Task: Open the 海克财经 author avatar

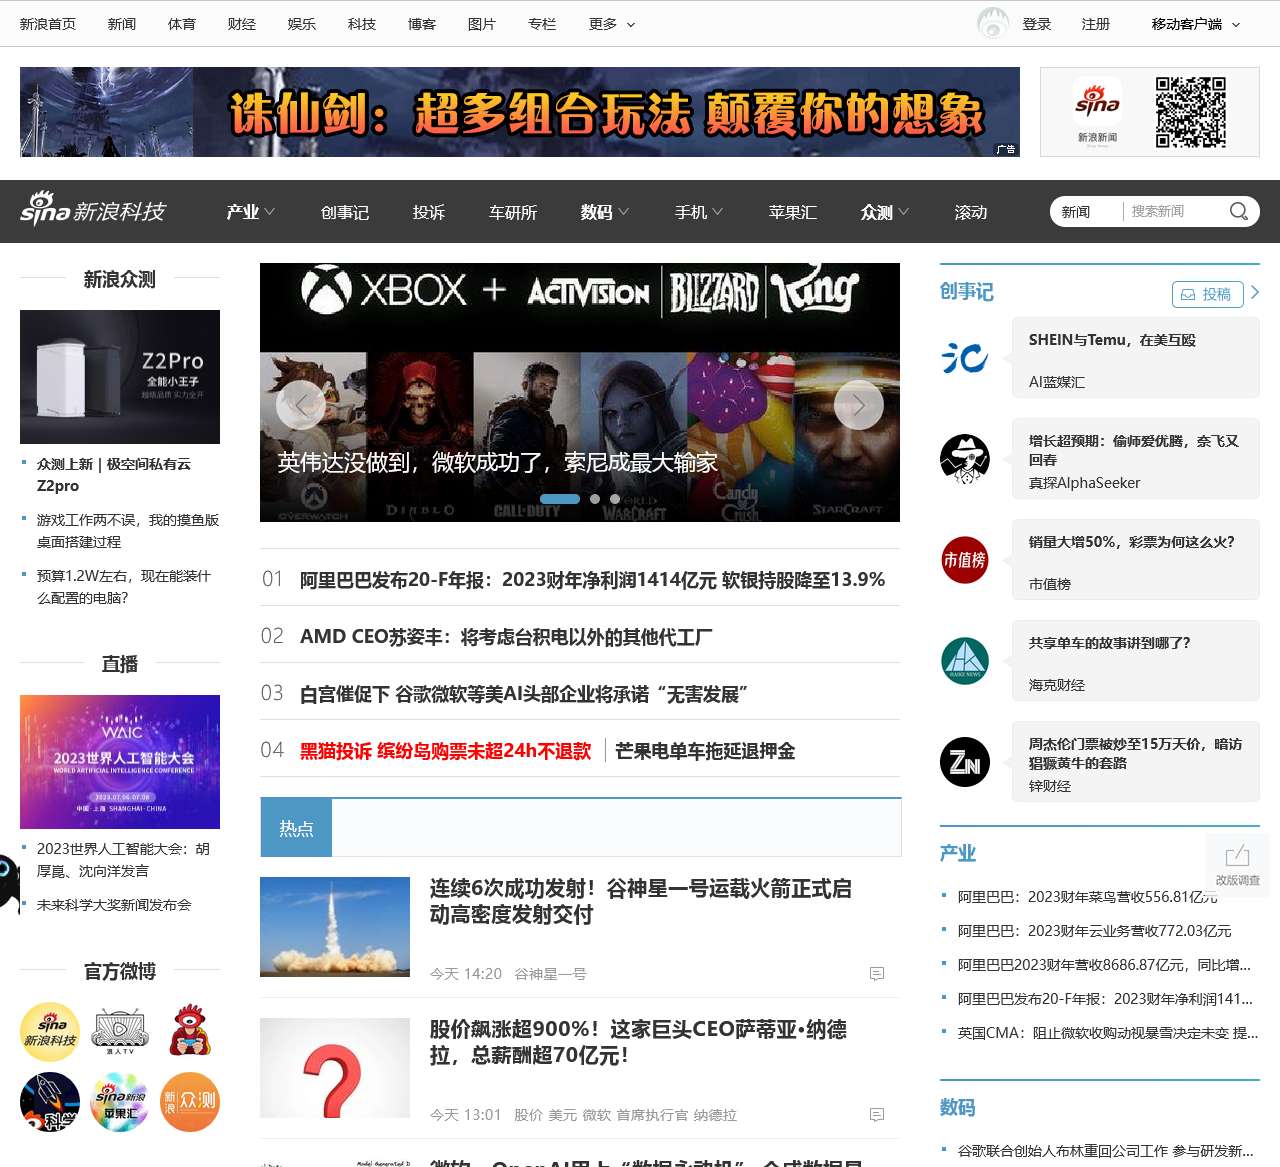Action: click(x=965, y=661)
